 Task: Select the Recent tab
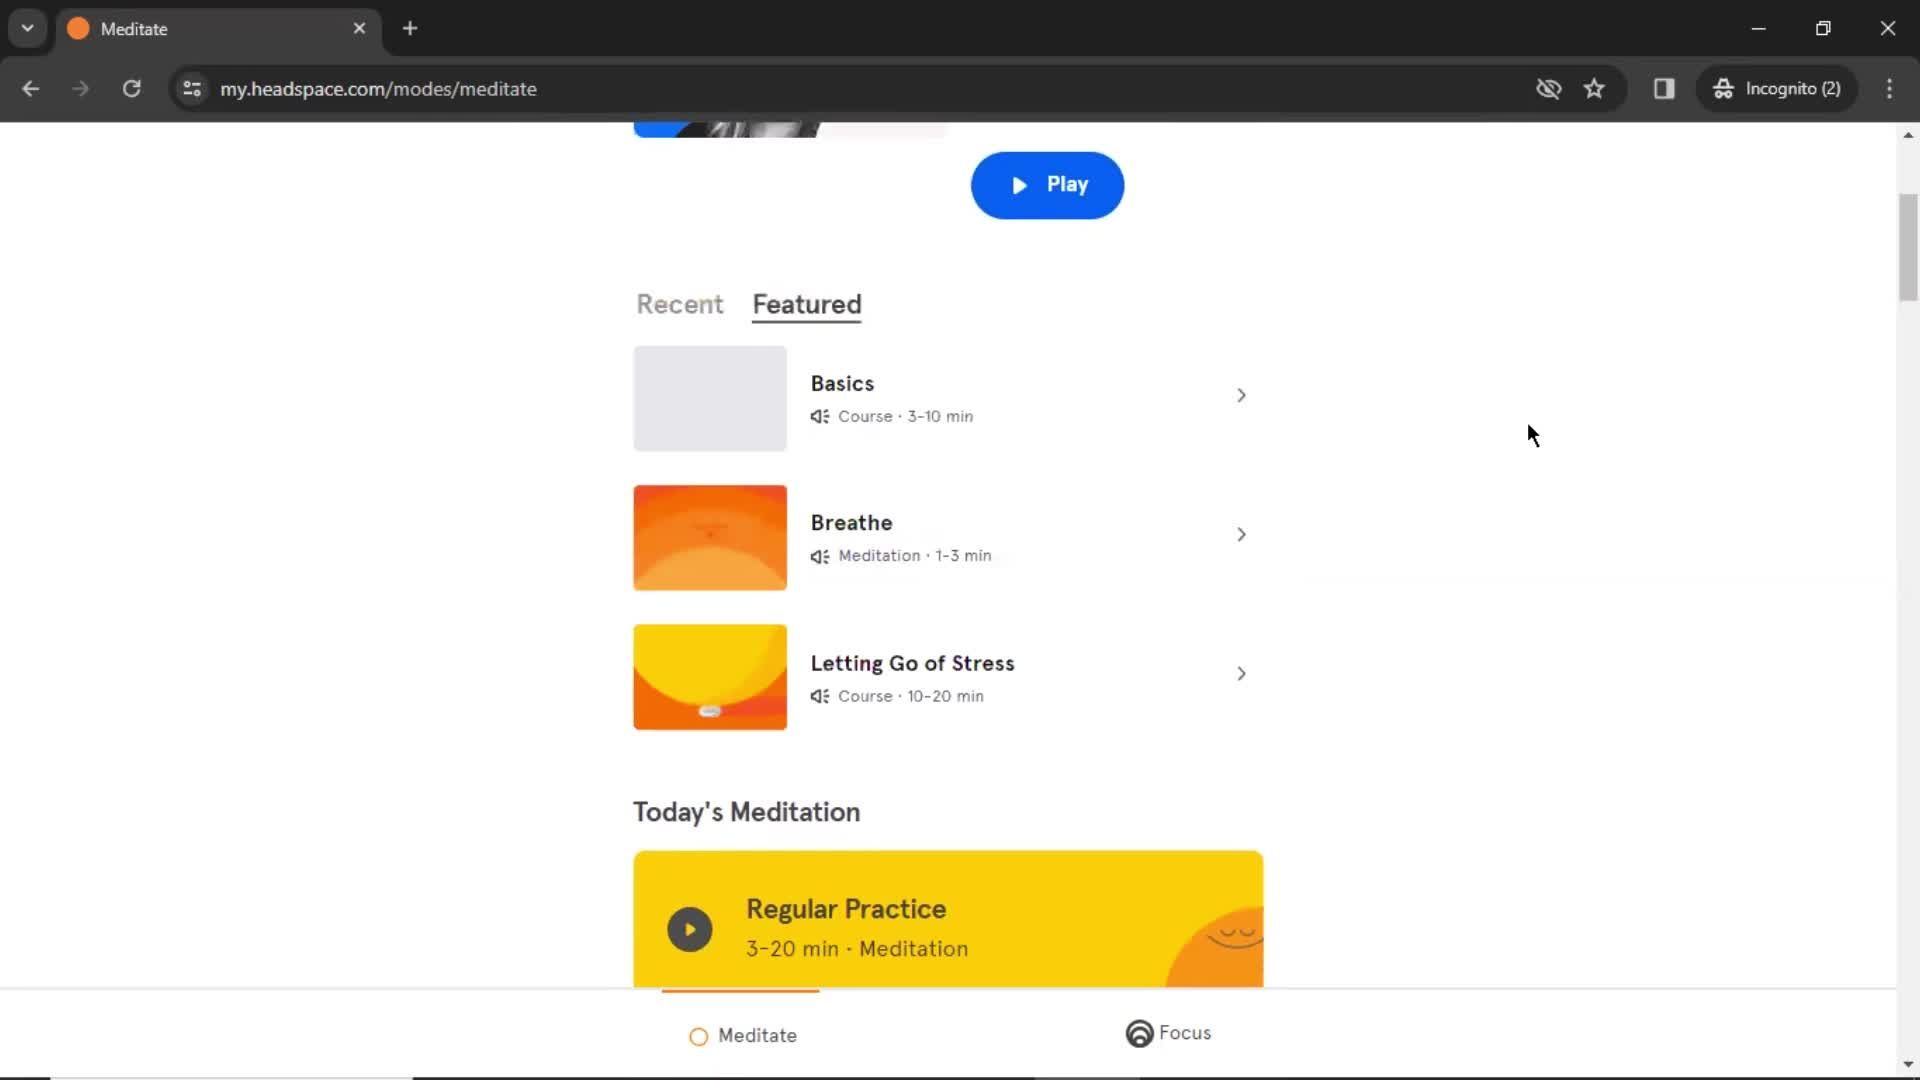(679, 303)
